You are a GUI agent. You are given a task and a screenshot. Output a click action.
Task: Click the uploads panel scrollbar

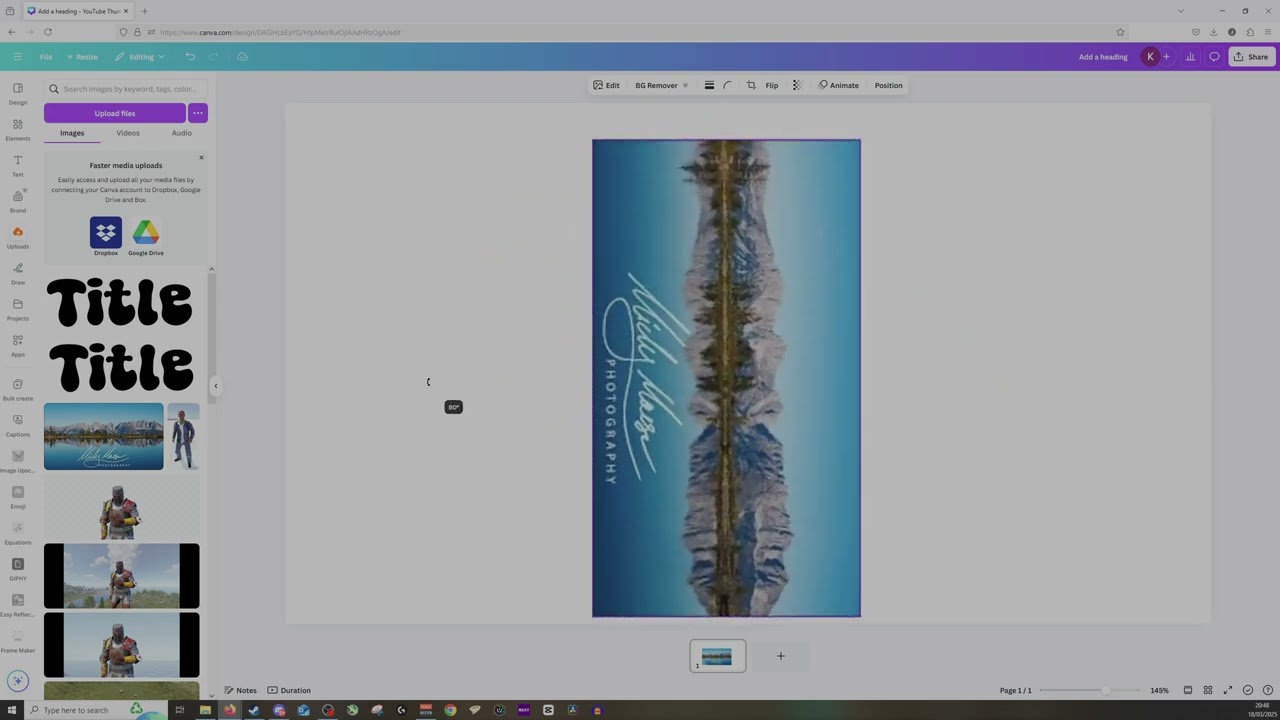click(211, 340)
